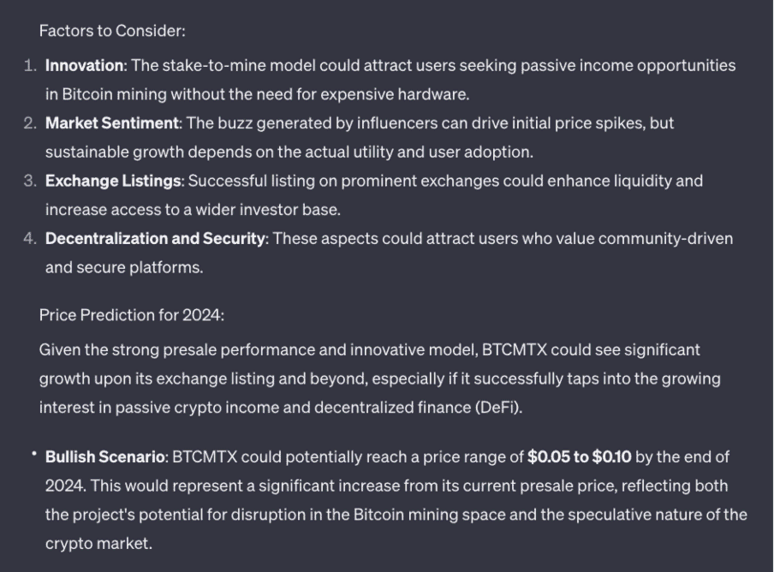Click the bold 'Decentralization and Security' label
774x572 pixels.
(x=155, y=238)
